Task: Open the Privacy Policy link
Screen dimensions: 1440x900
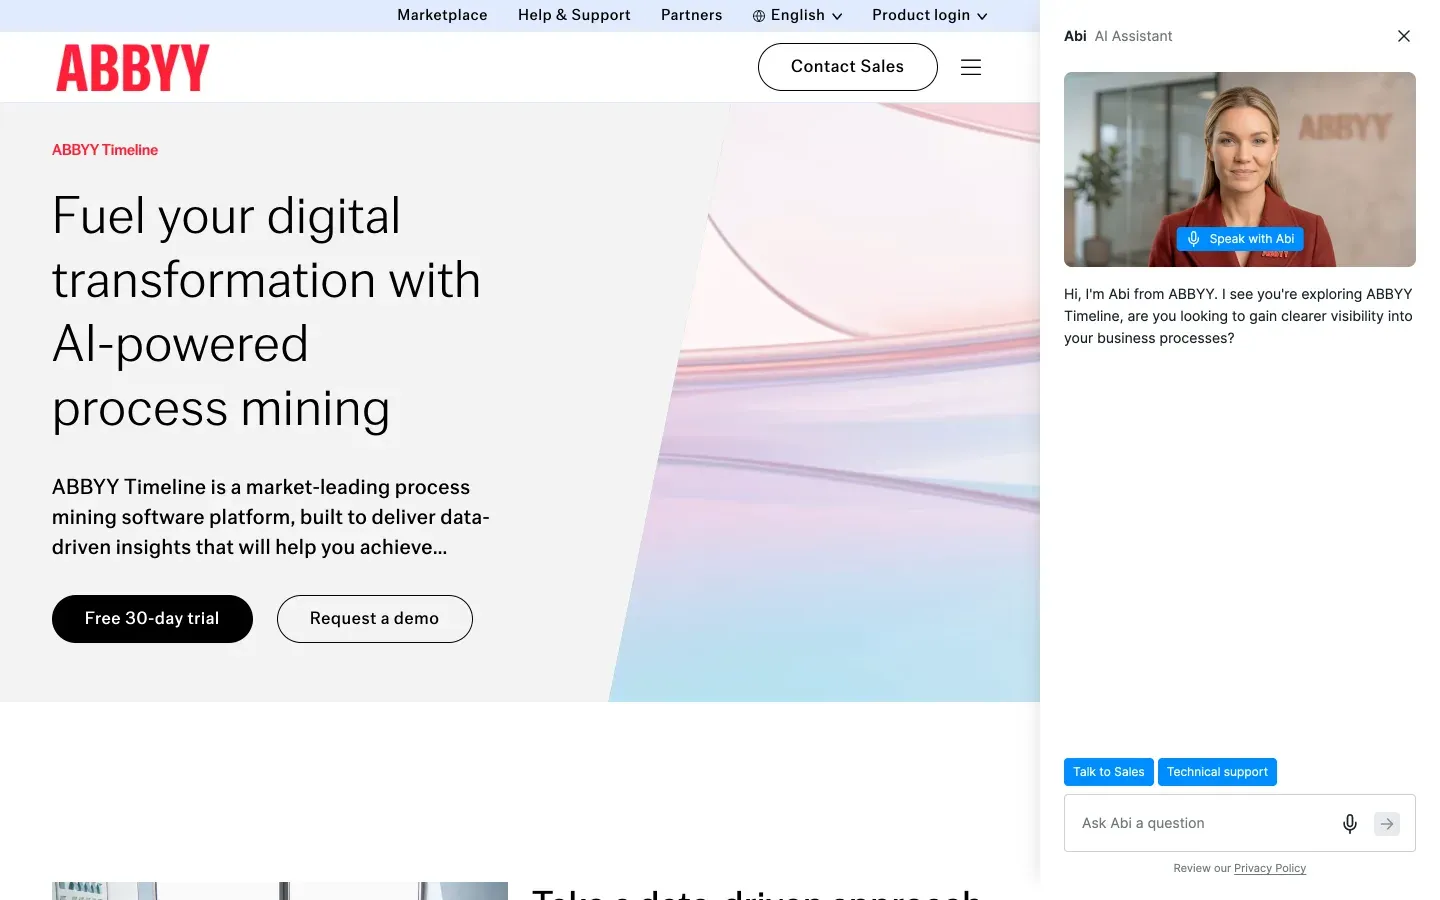Action: coord(1270,868)
